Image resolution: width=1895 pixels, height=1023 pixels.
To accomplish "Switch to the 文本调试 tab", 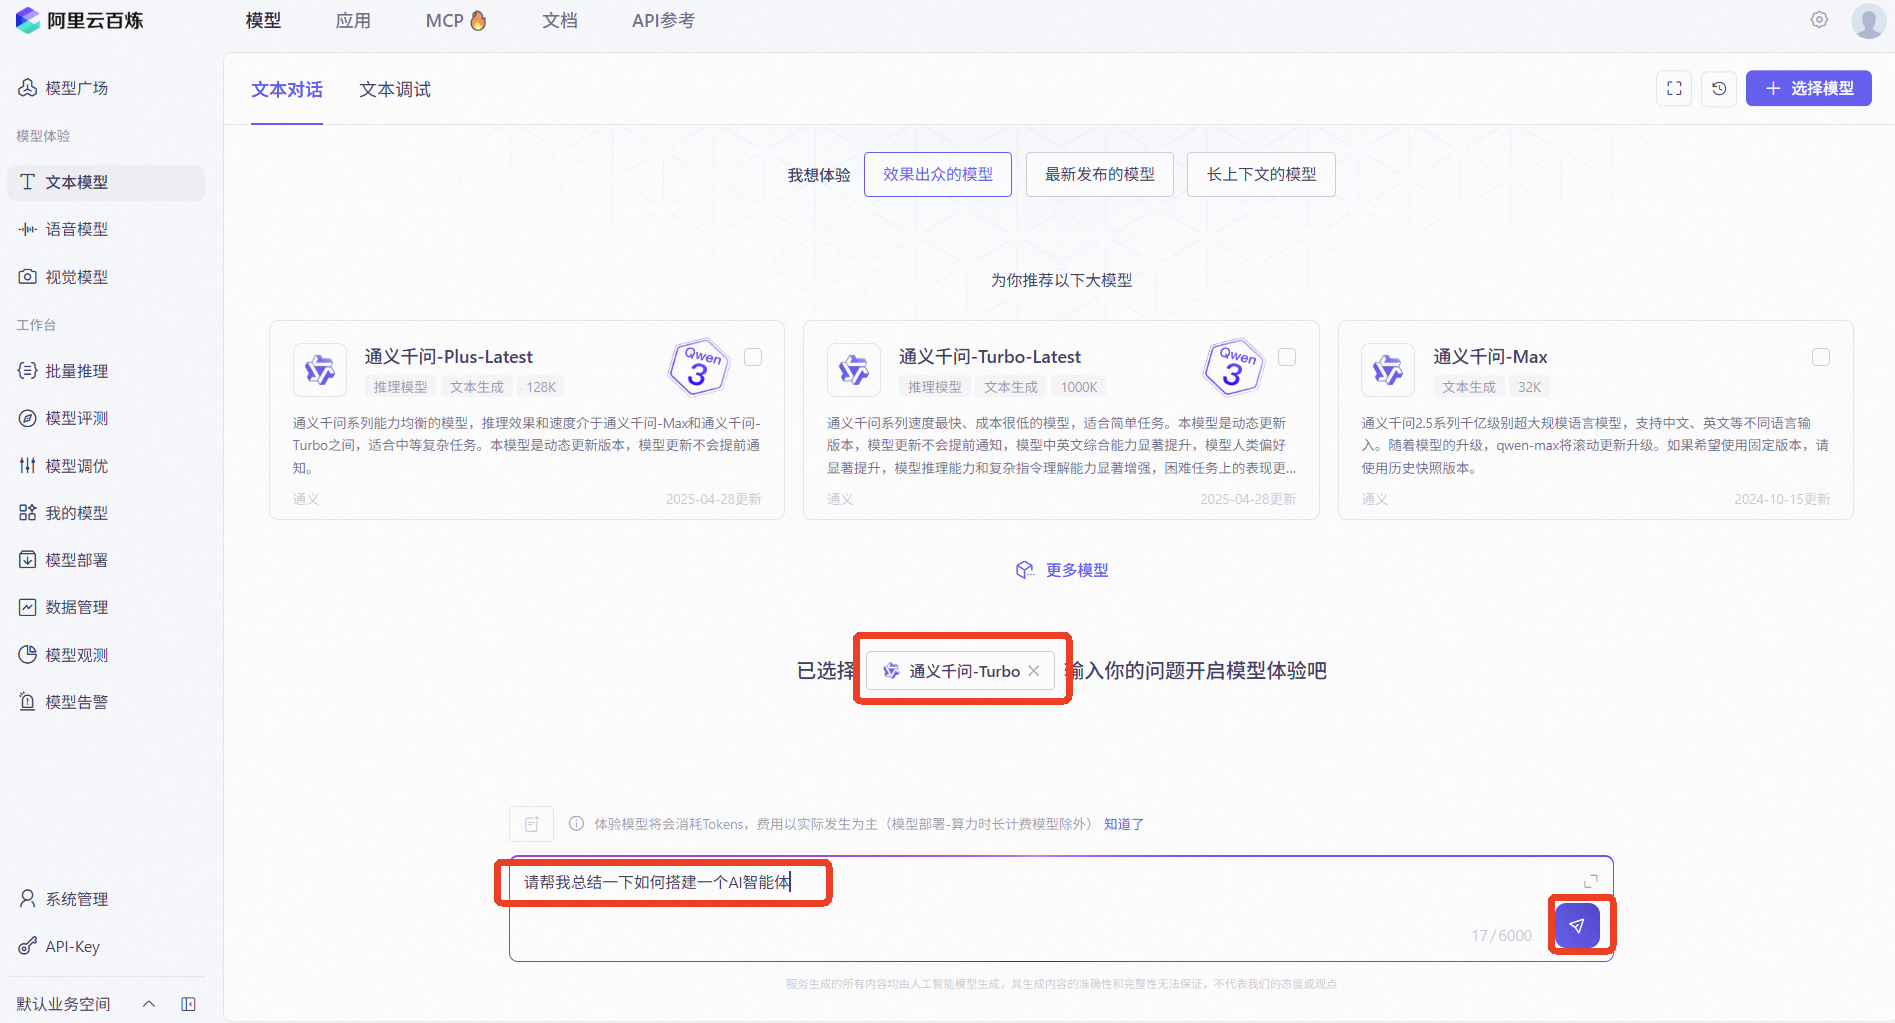I will 395,90.
